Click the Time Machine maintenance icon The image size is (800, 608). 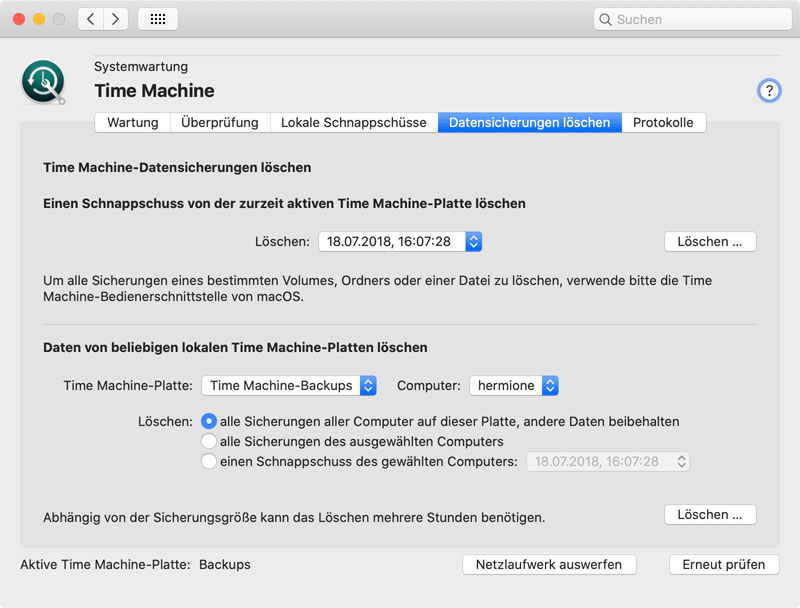tap(43, 82)
